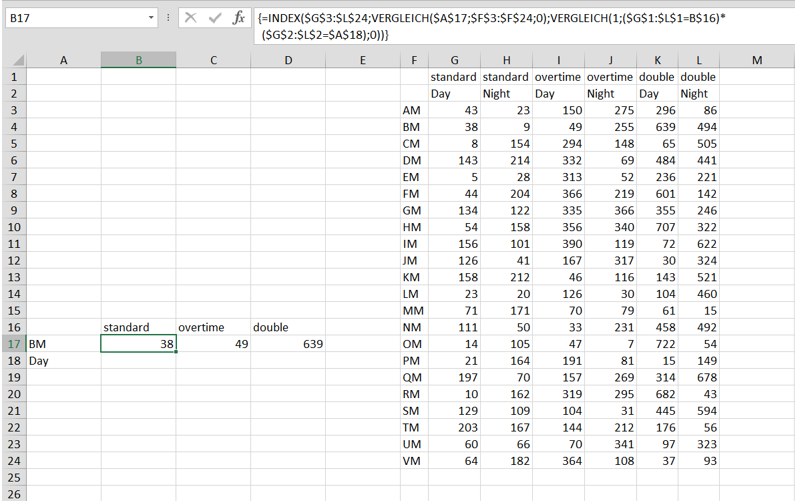
Task: Select row 25 header
Action: click(14, 477)
